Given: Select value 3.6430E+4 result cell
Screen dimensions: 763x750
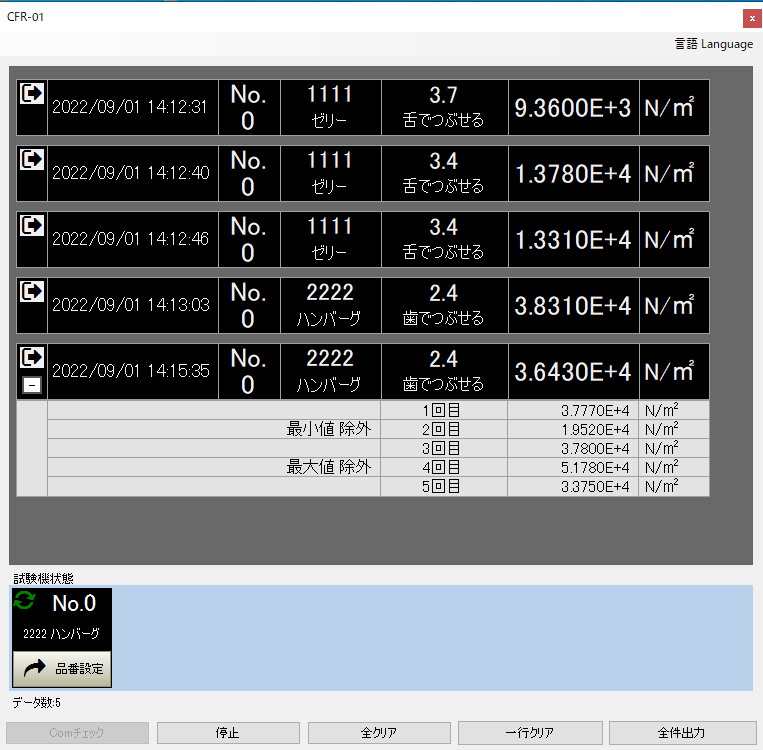Looking at the screenshot, I should tap(573, 372).
